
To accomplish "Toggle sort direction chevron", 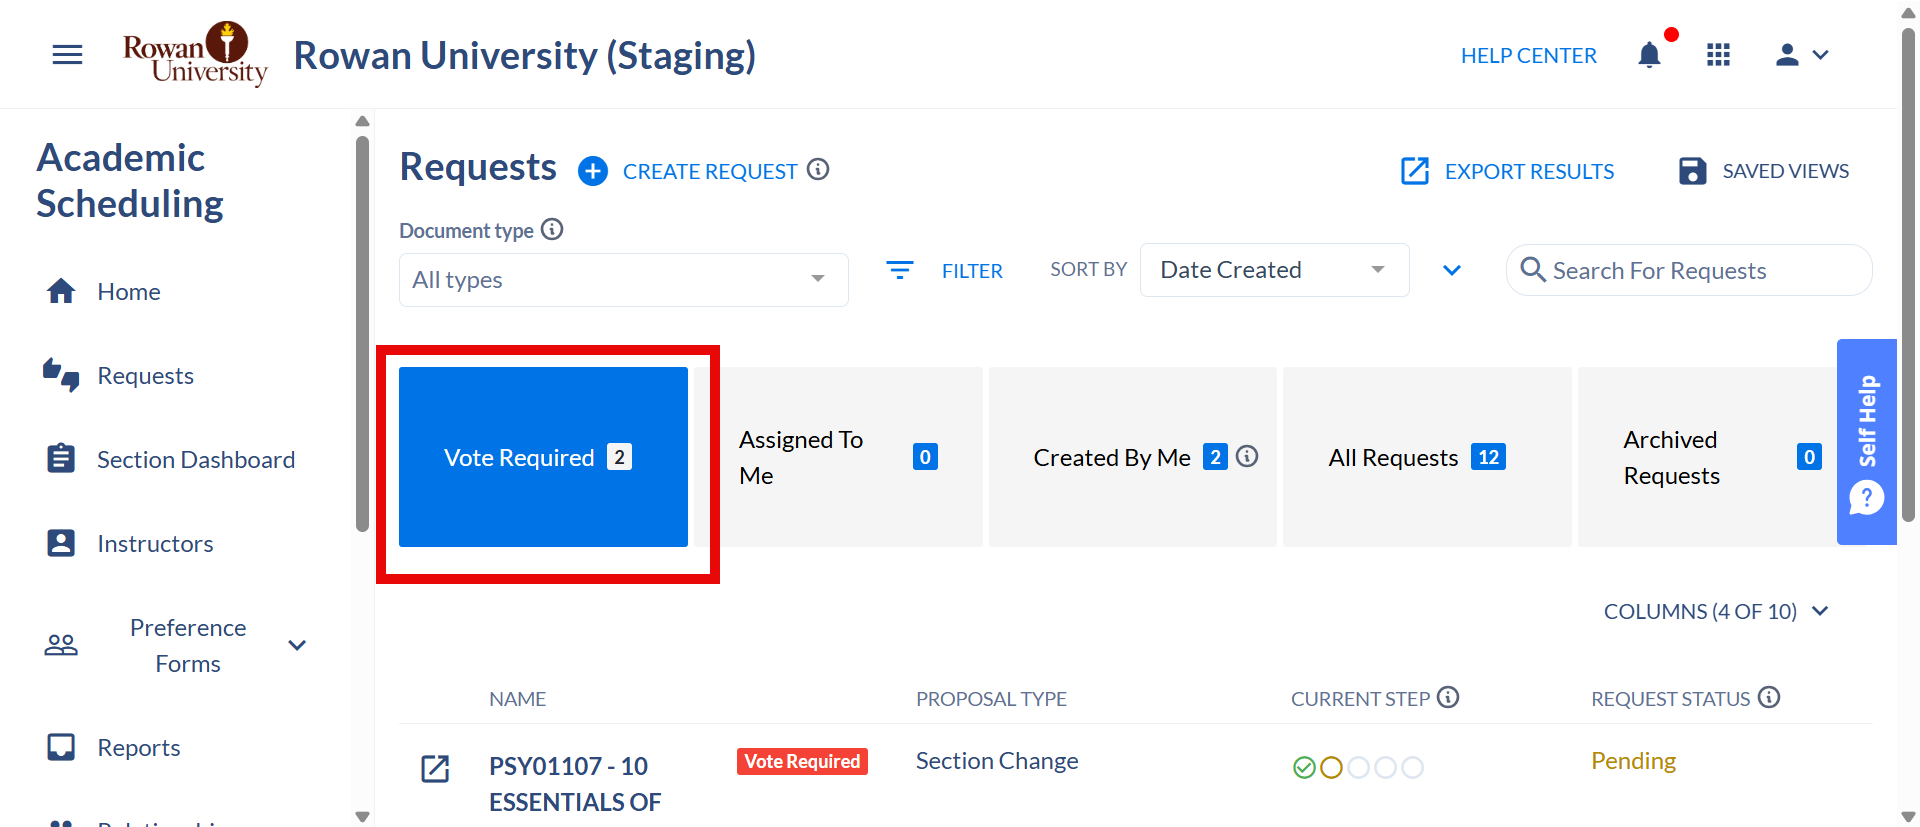I will (x=1452, y=270).
